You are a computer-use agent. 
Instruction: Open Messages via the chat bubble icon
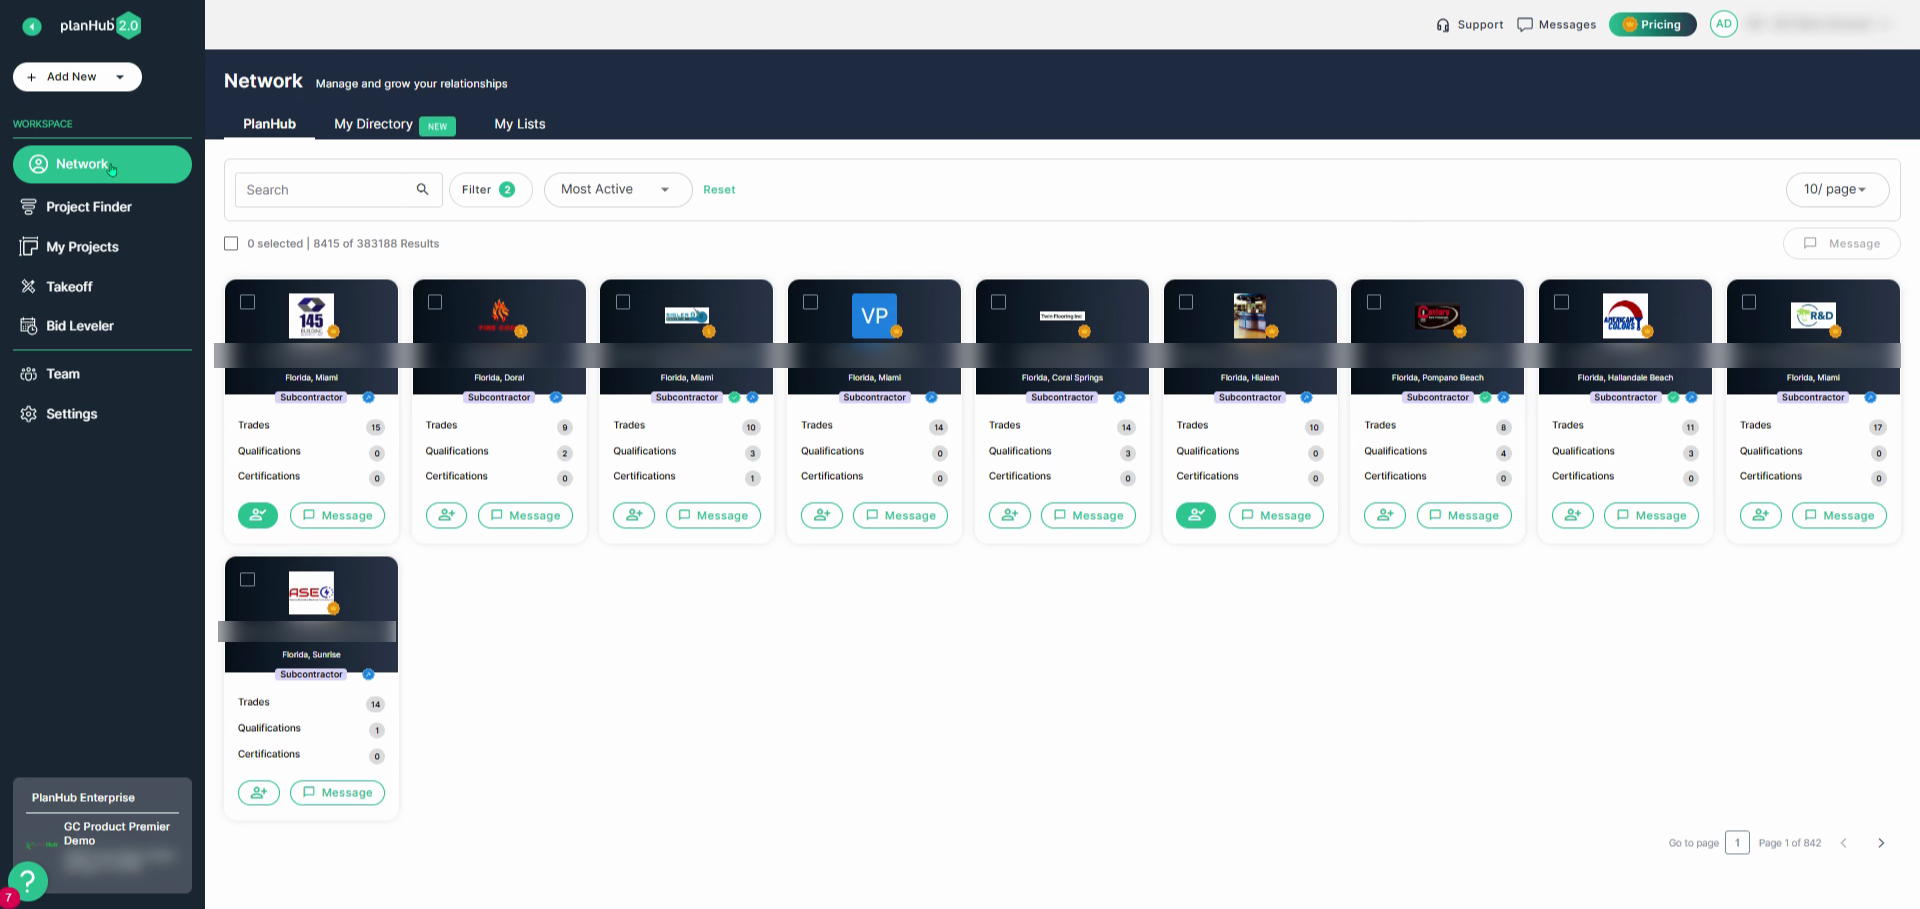[1525, 25]
